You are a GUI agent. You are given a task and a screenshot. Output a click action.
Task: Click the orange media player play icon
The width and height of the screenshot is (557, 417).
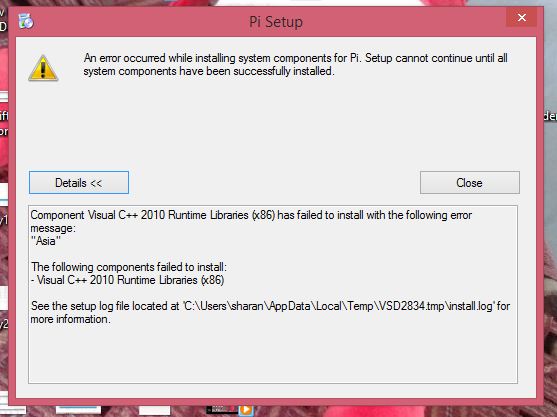click(246, 410)
